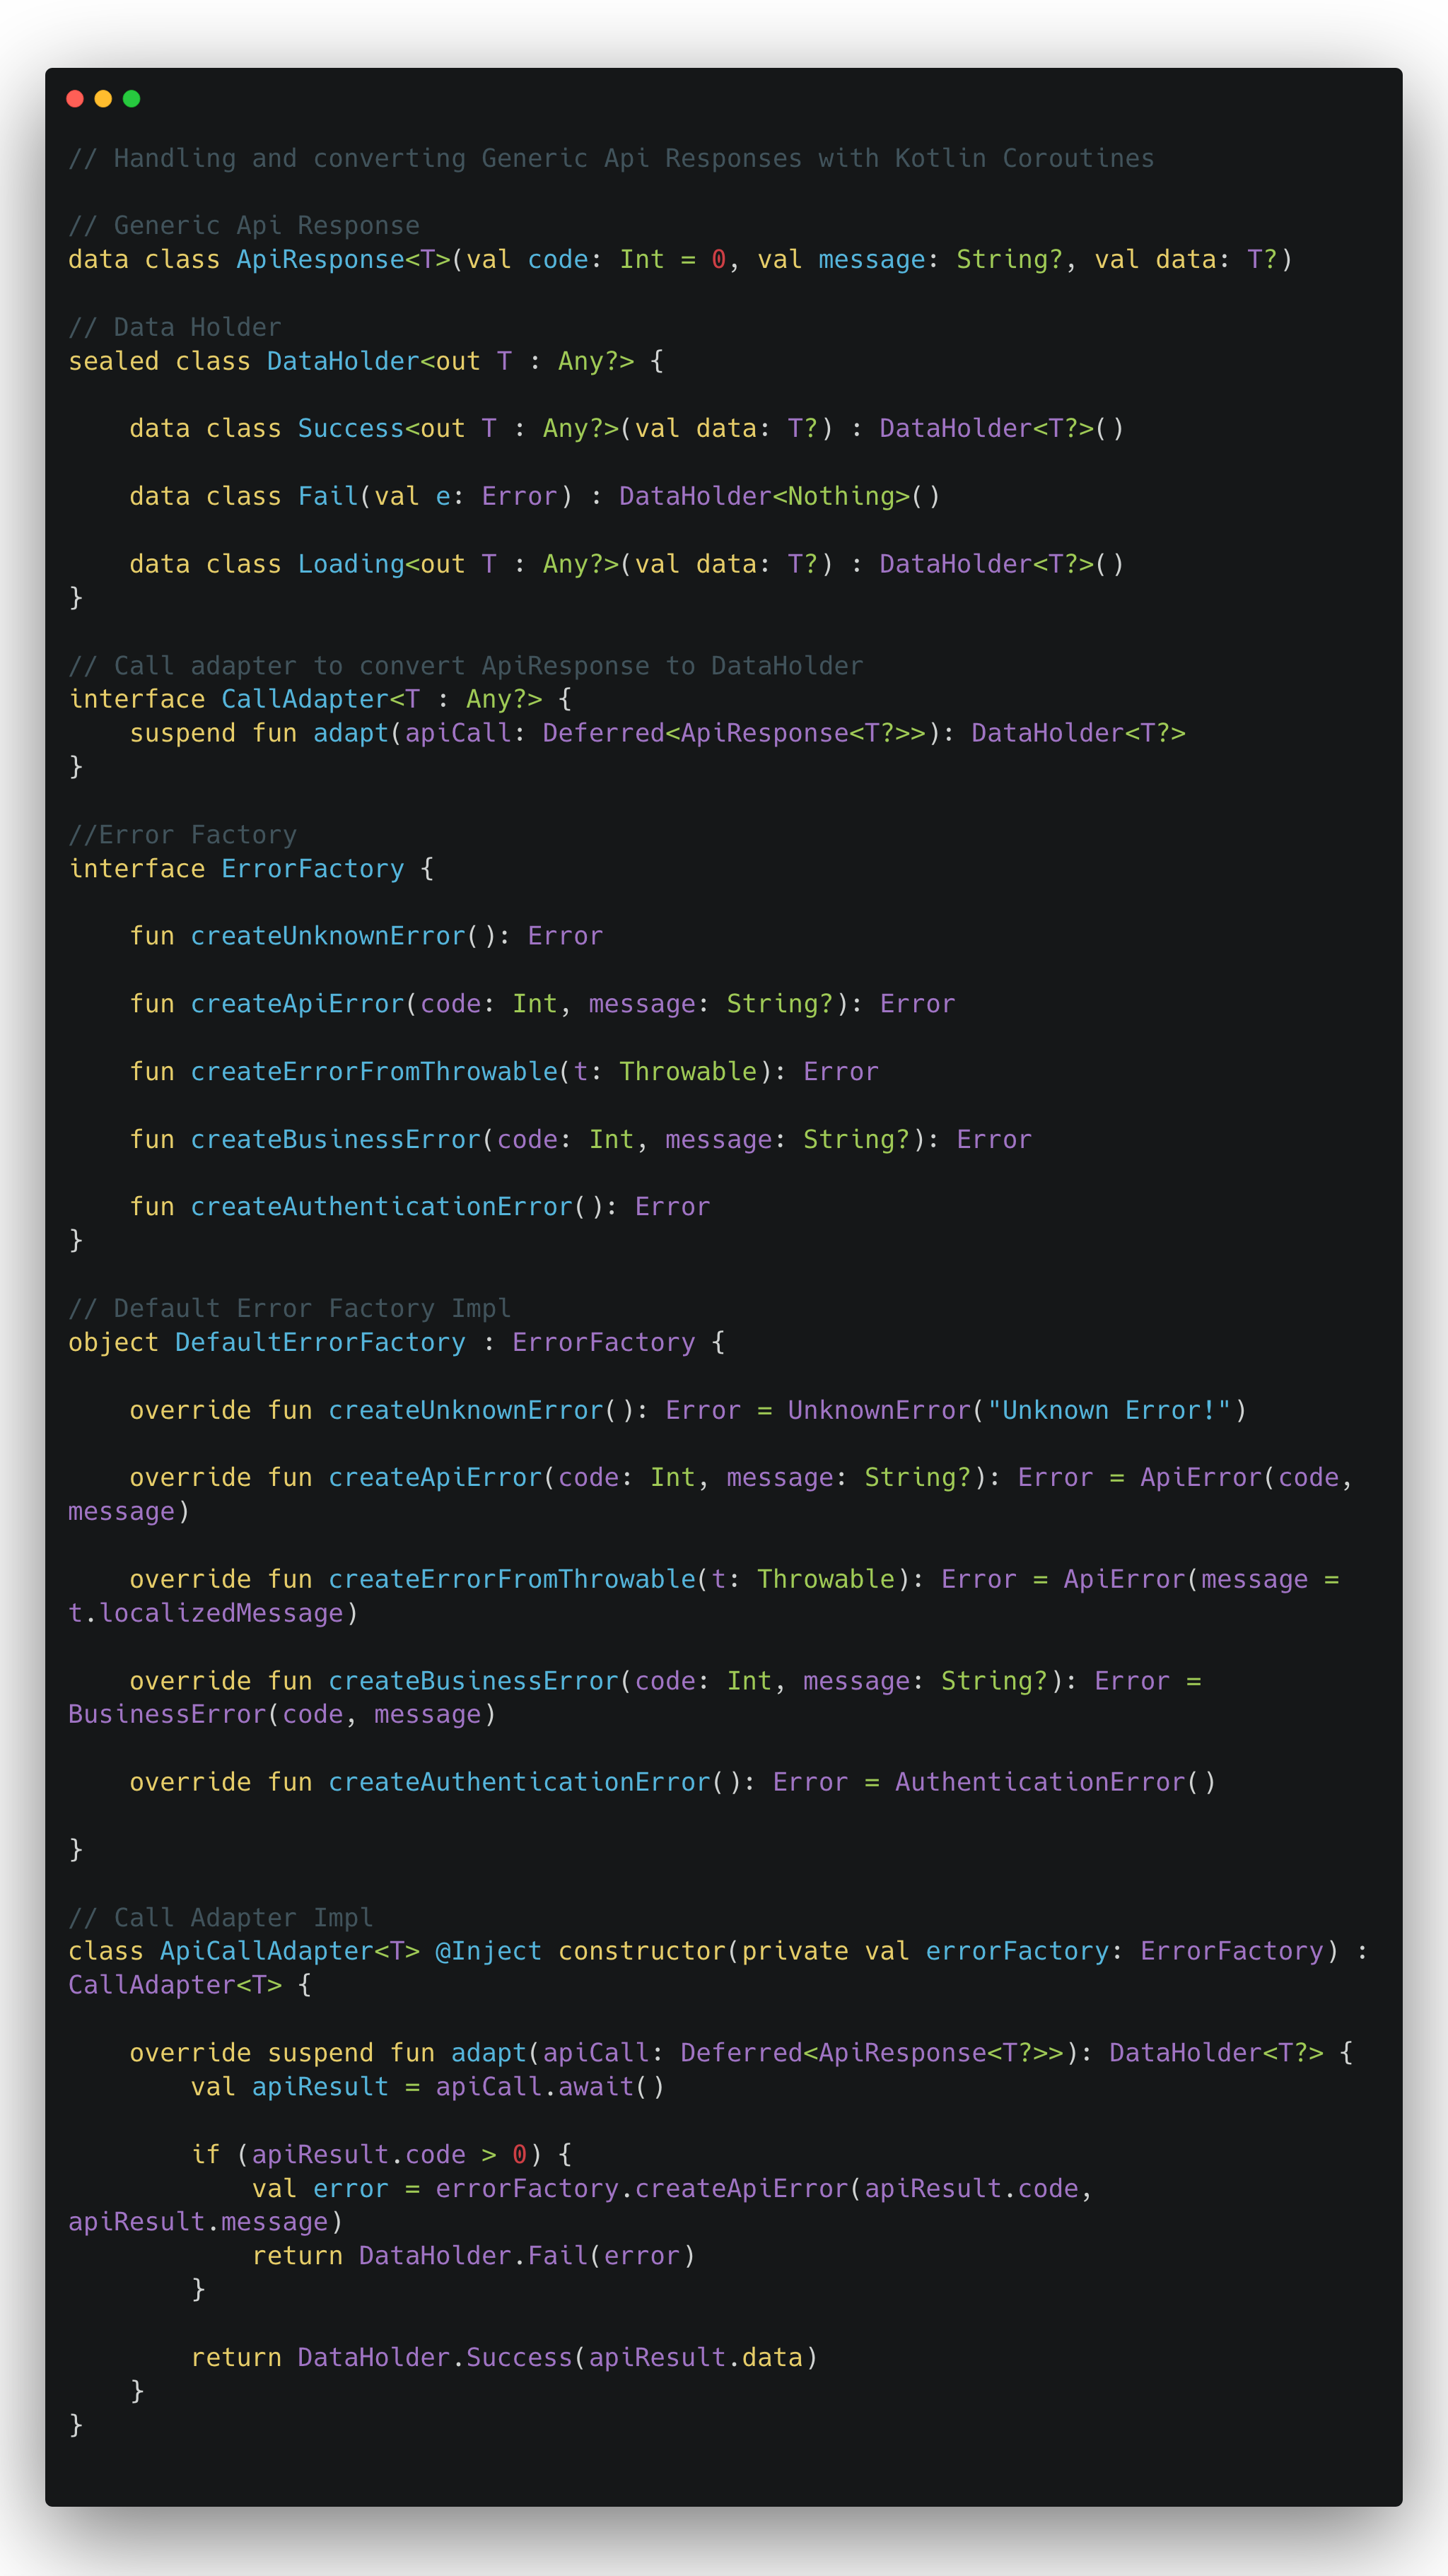The width and height of the screenshot is (1448, 2576).
Task: Click the title comment about Kotlin Coroutines
Action: (610, 158)
